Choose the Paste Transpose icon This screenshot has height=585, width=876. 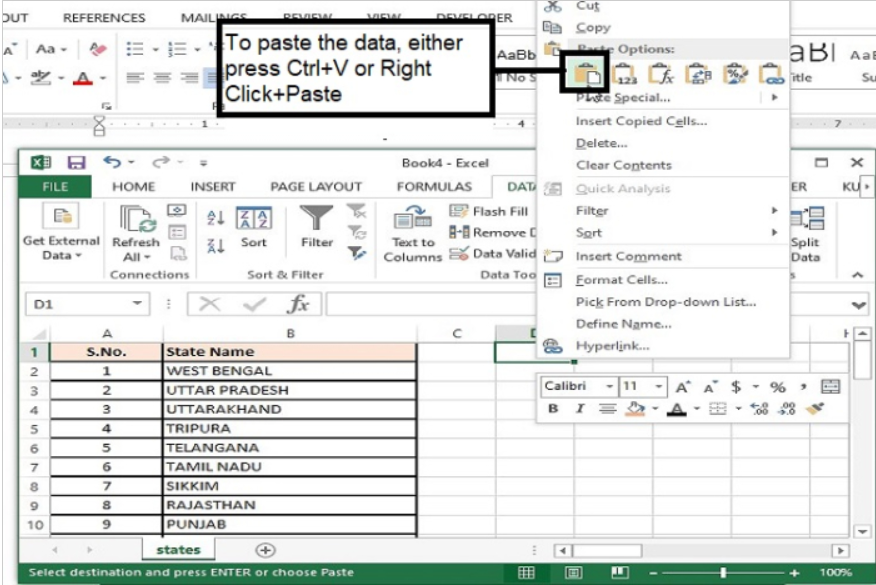point(698,74)
